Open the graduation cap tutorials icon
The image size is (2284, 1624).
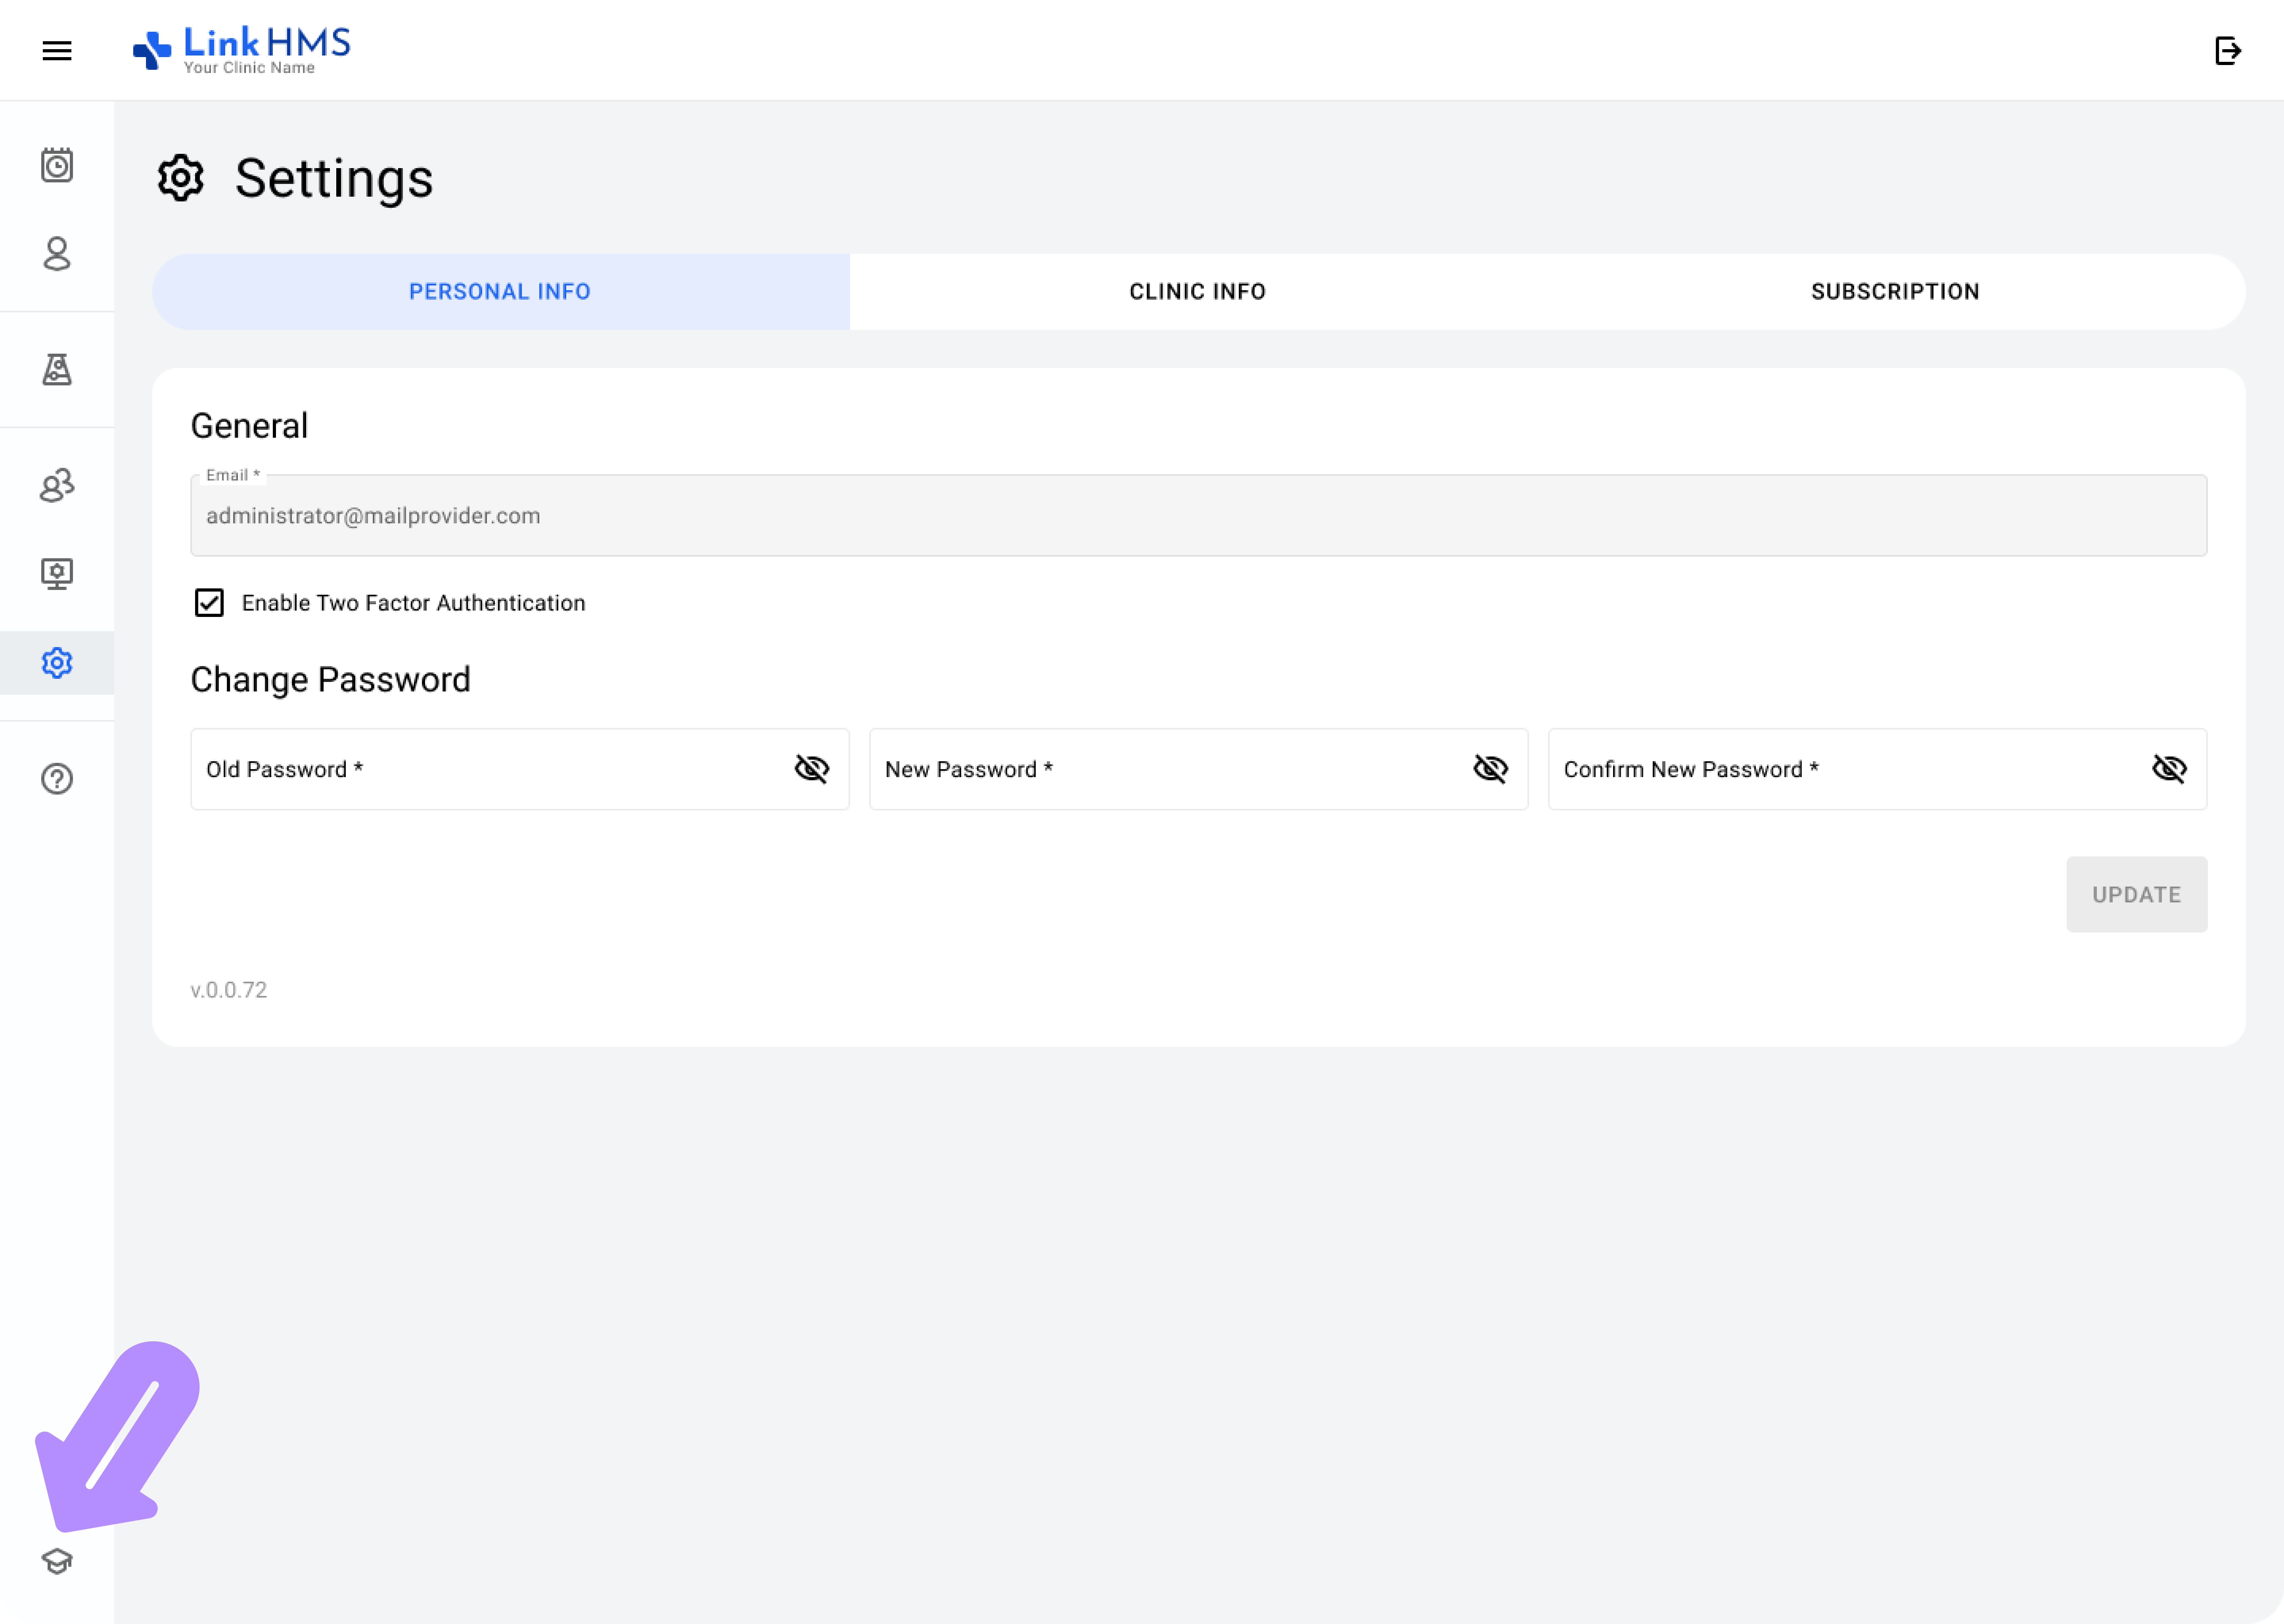coord(57,1560)
